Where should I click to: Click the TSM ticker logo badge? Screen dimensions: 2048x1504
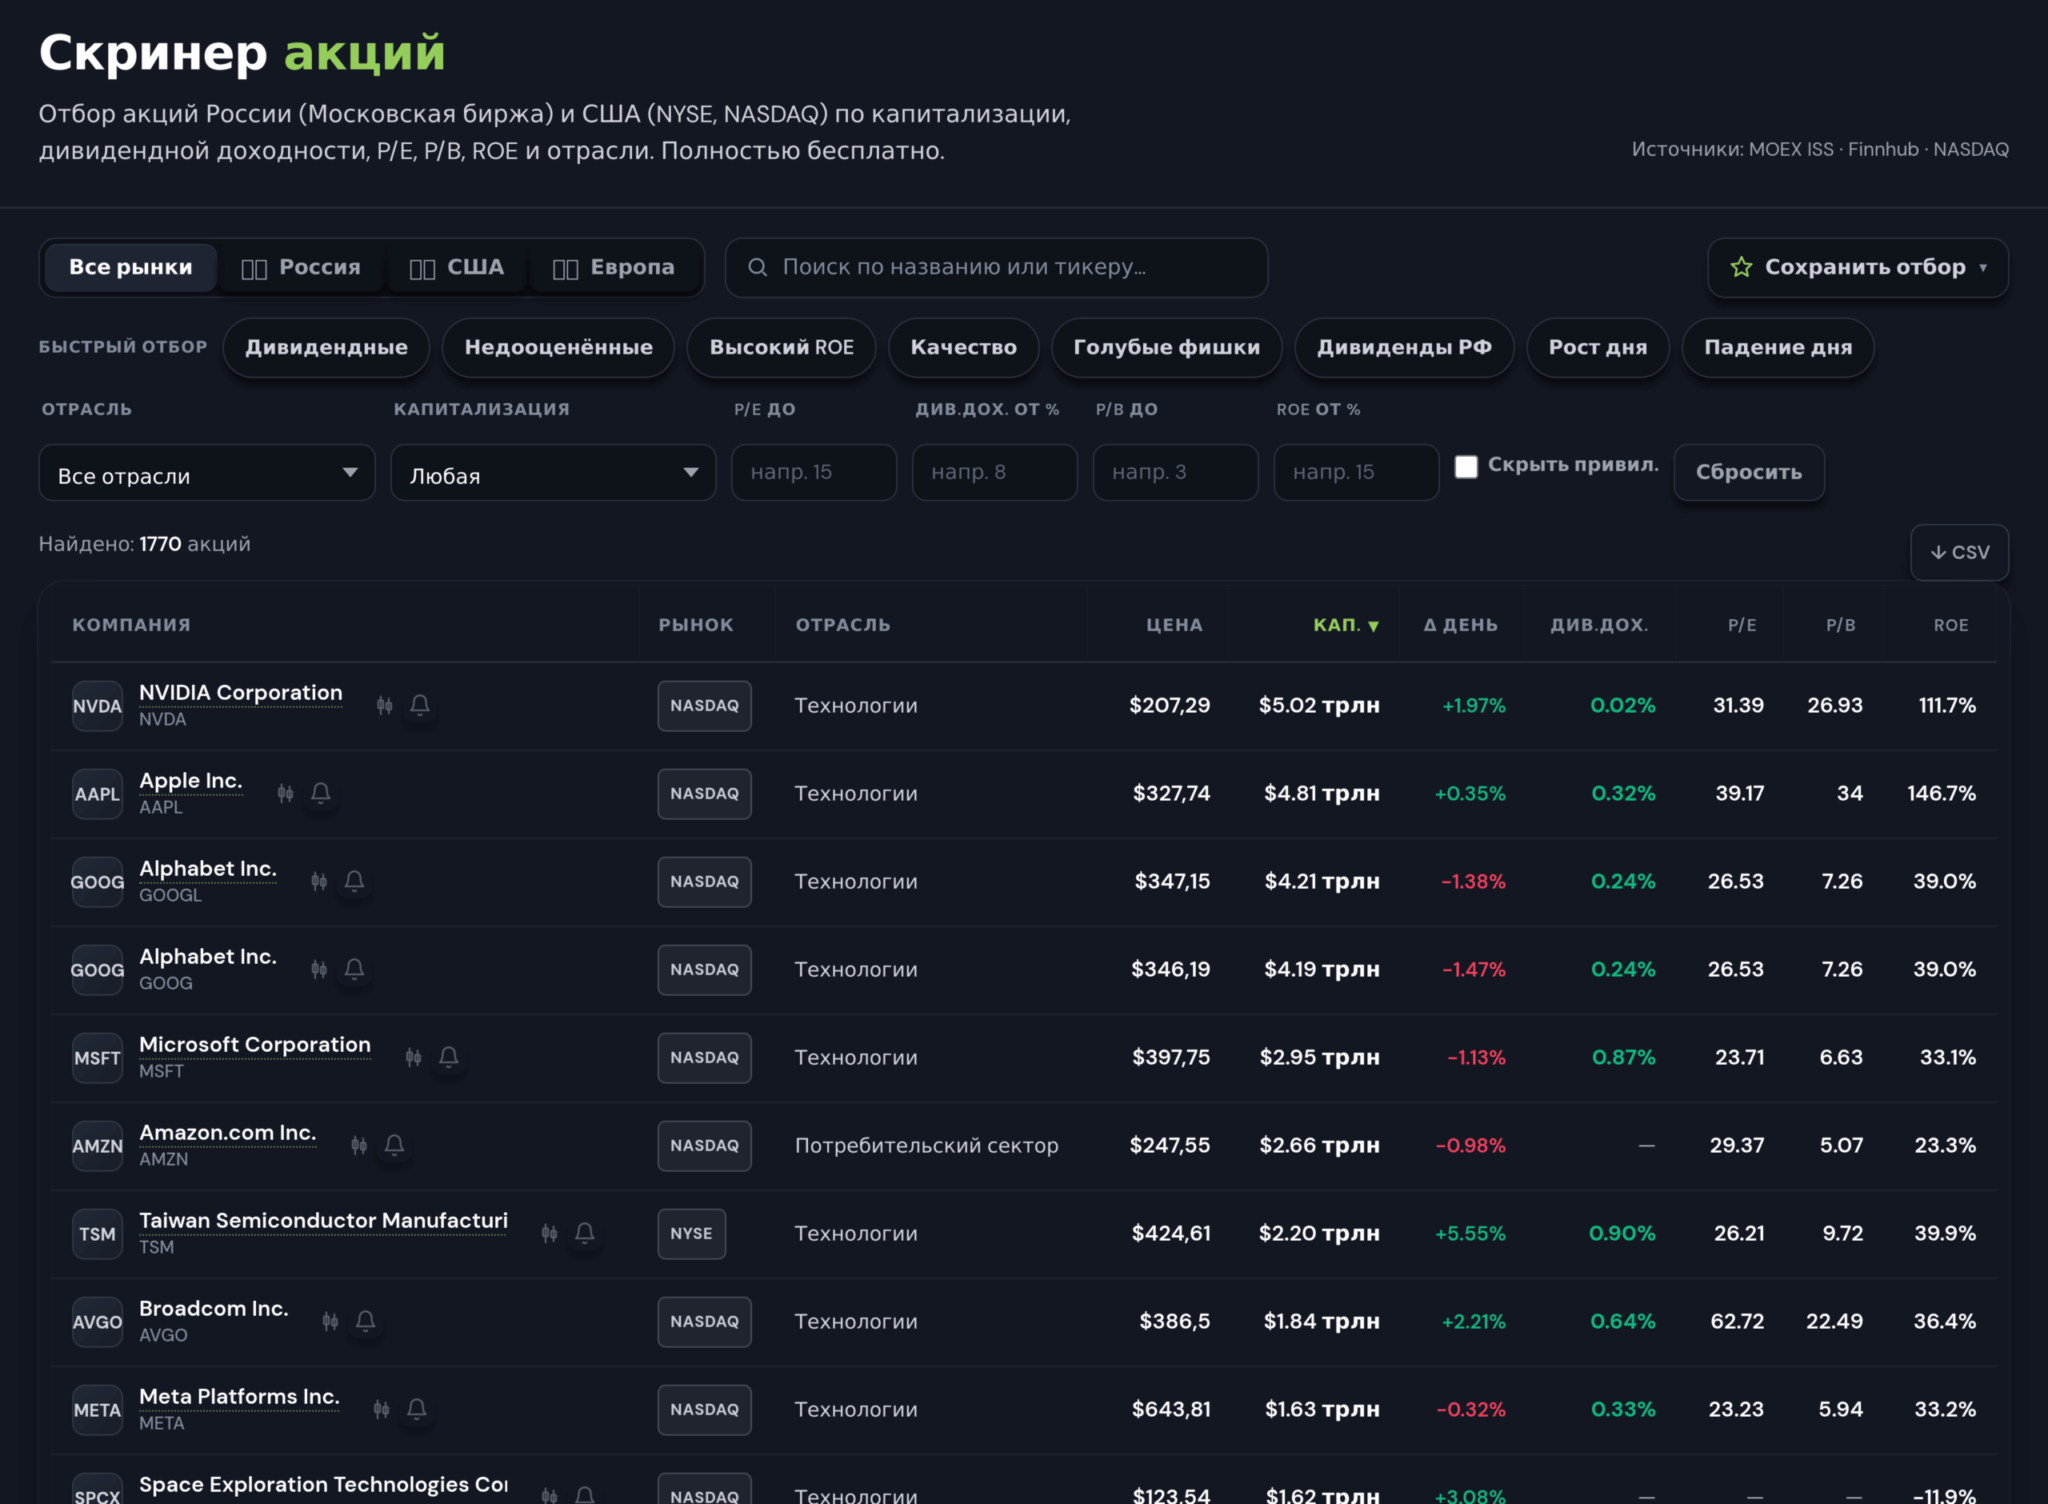point(97,1234)
